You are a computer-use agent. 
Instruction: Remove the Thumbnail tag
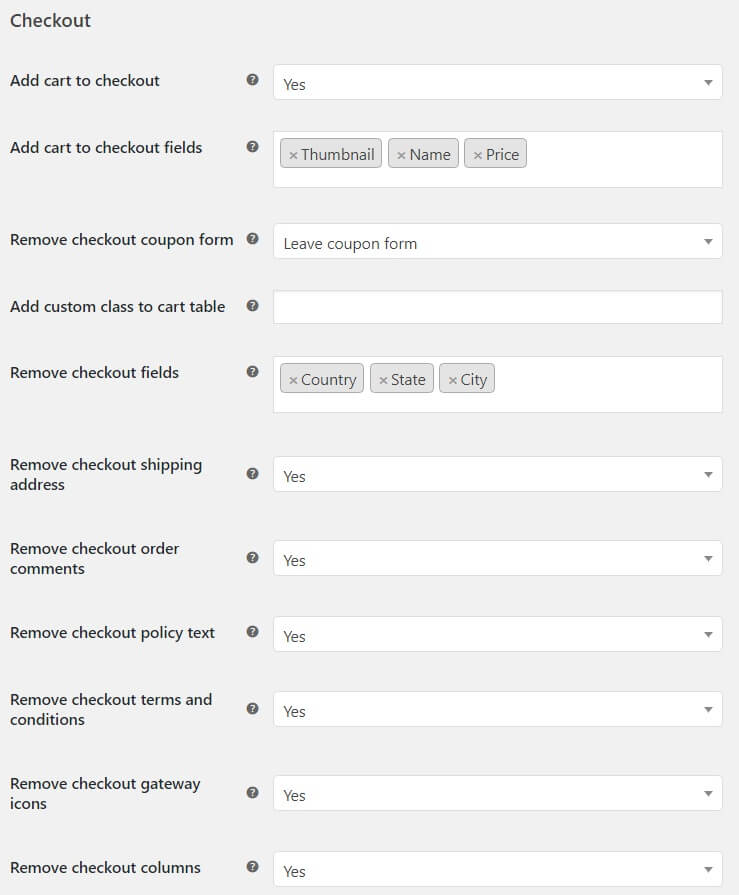click(293, 155)
